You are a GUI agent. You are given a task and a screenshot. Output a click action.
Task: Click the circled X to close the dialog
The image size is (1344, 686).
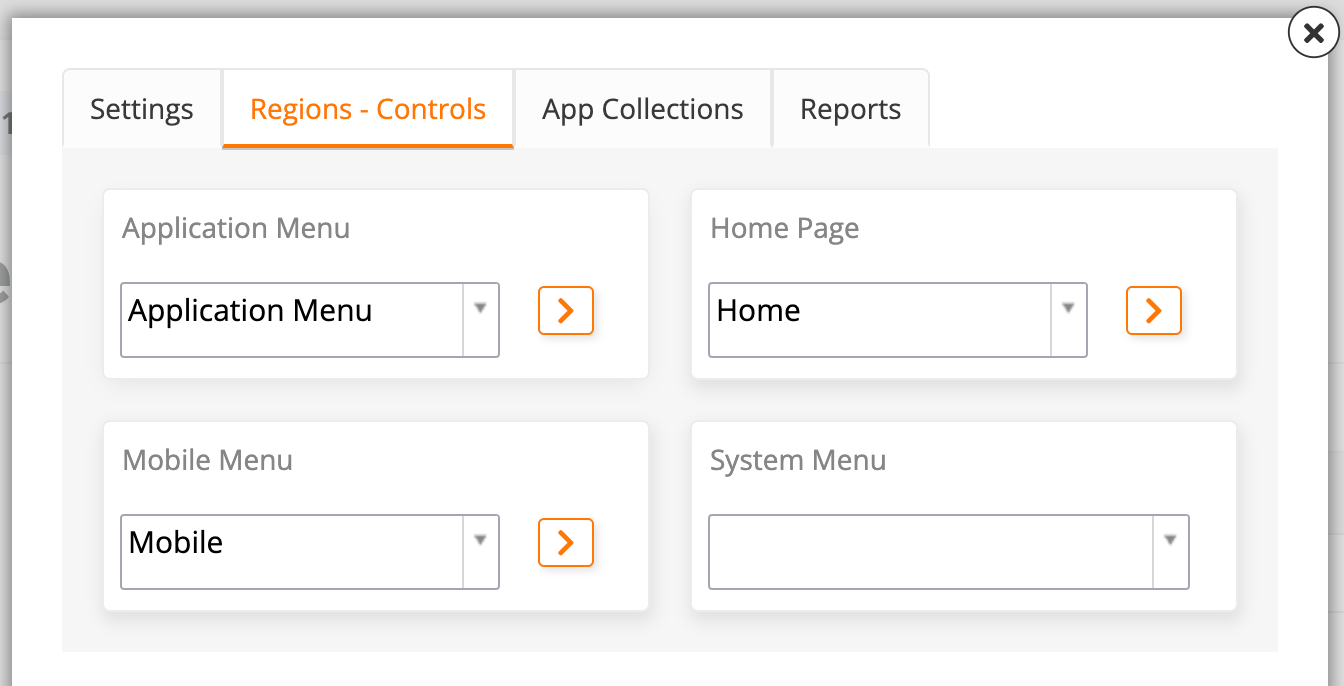point(1313,33)
